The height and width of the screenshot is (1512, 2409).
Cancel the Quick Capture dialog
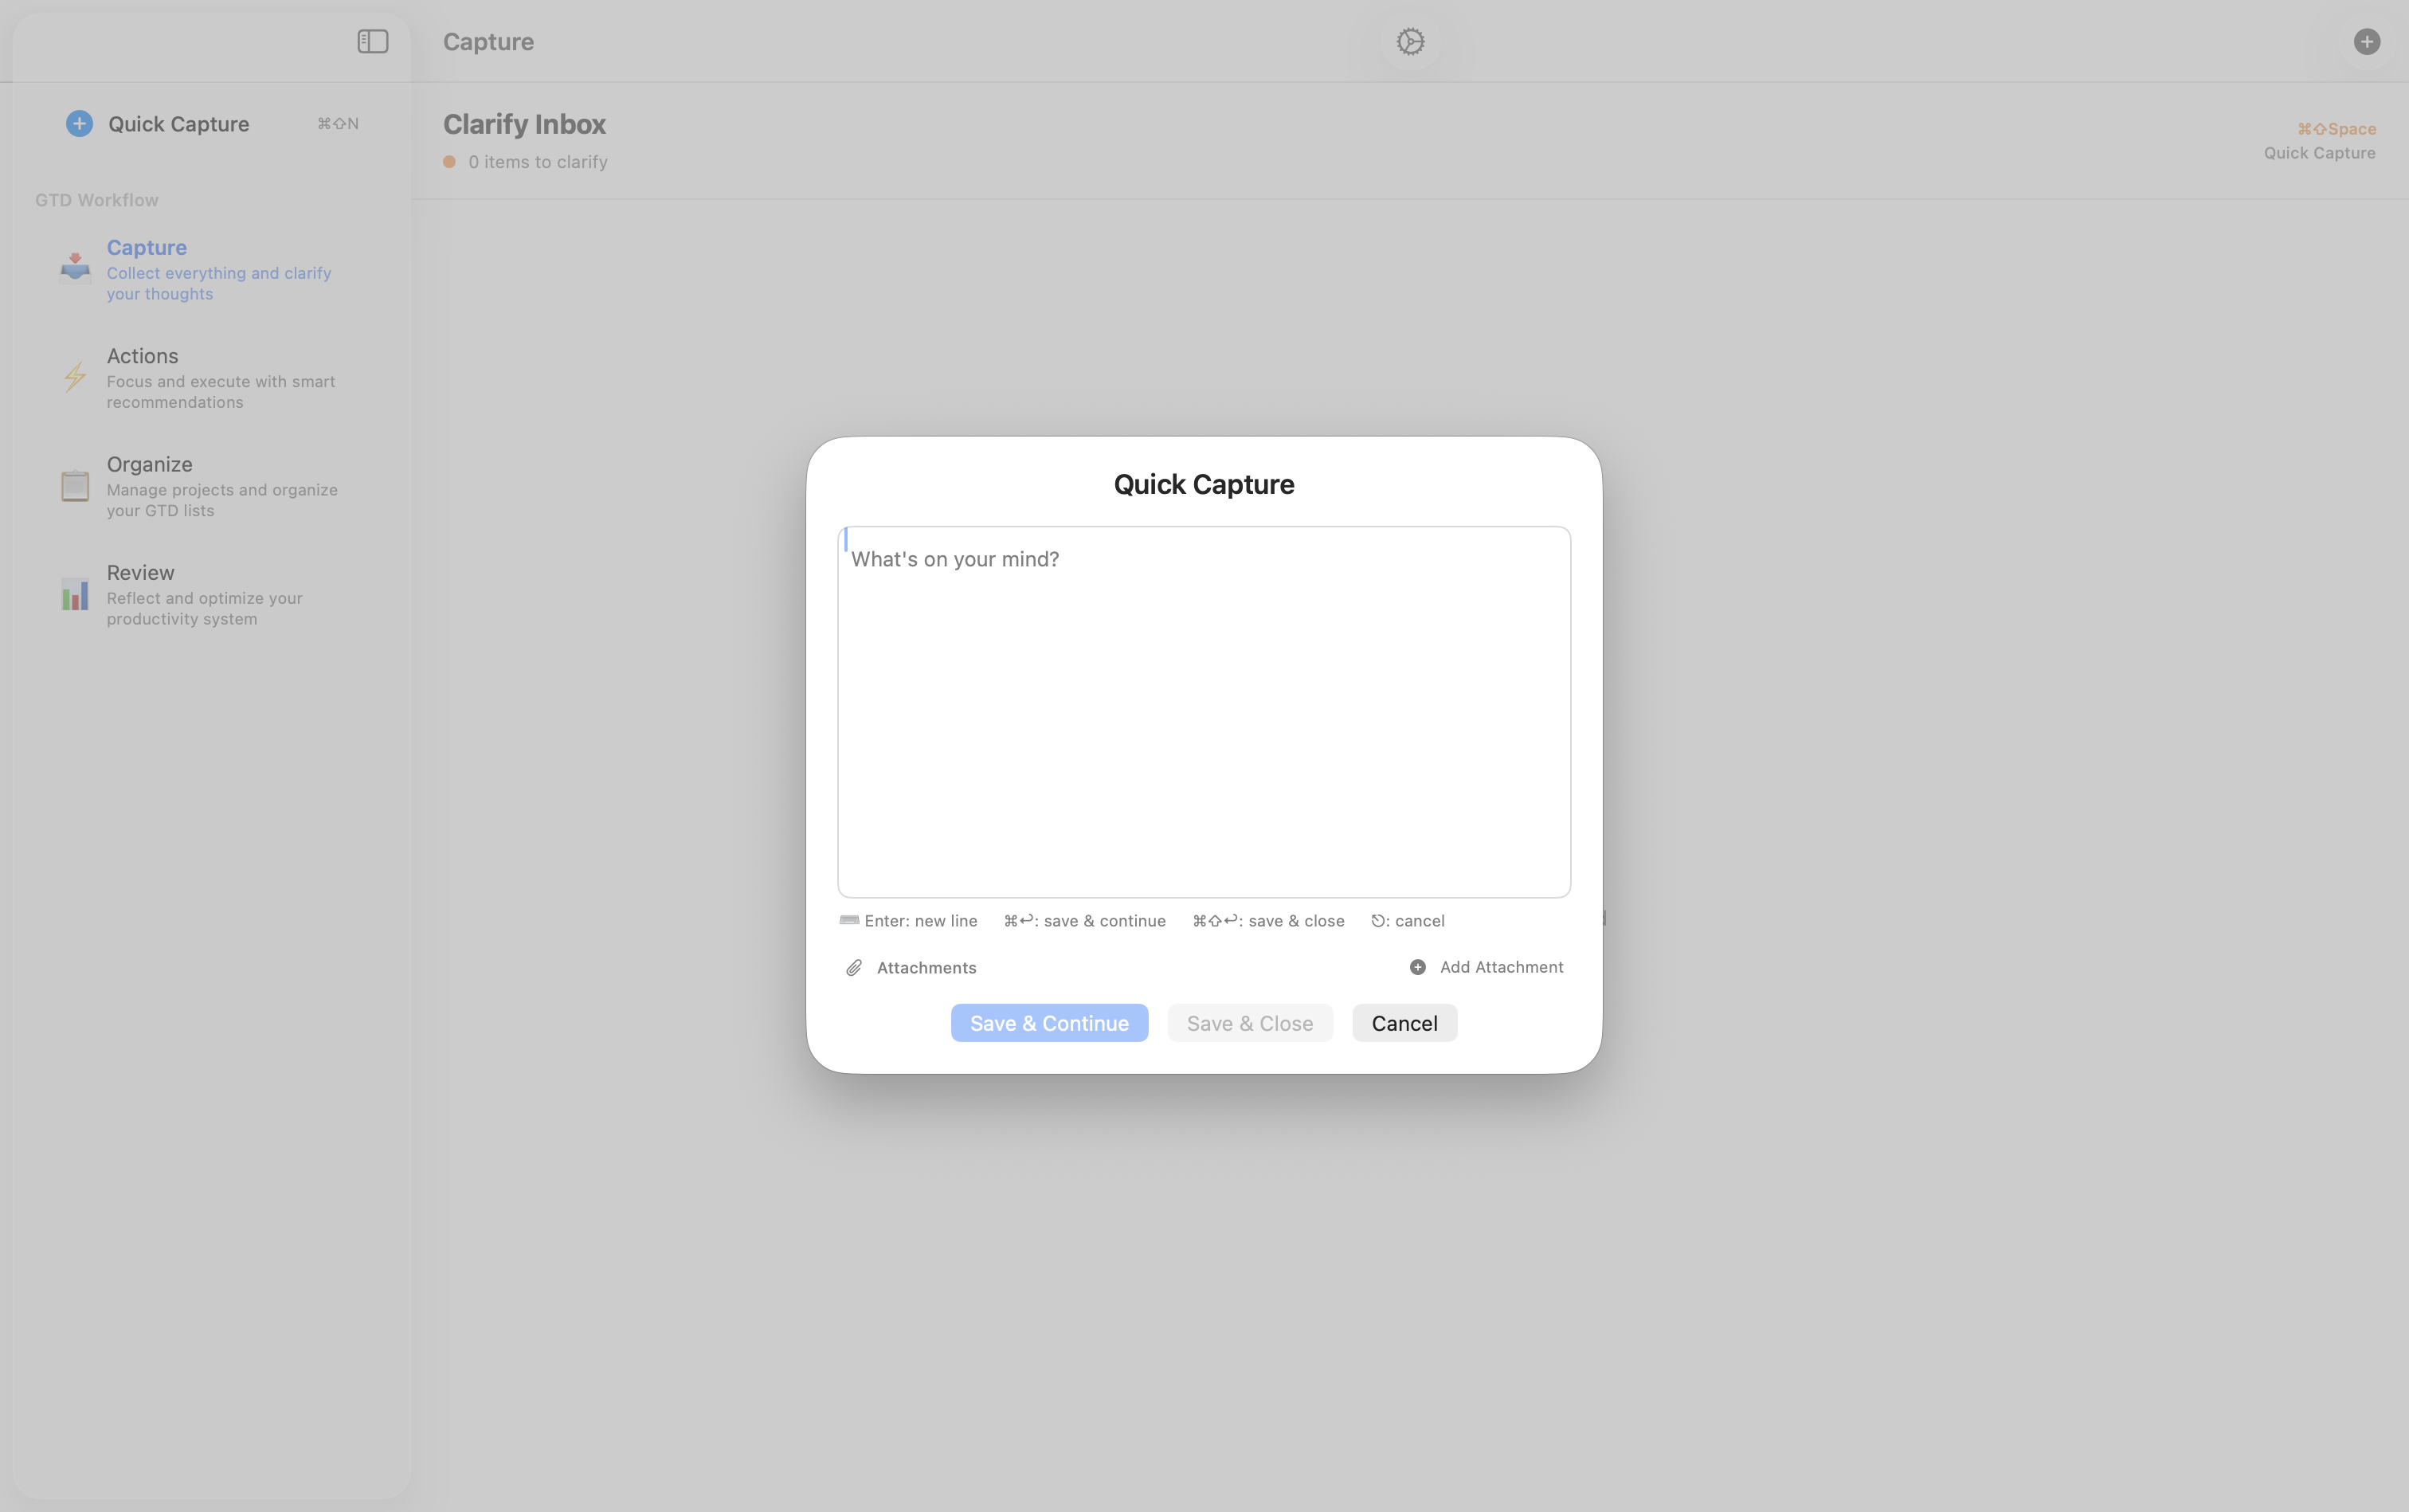1404,1022
